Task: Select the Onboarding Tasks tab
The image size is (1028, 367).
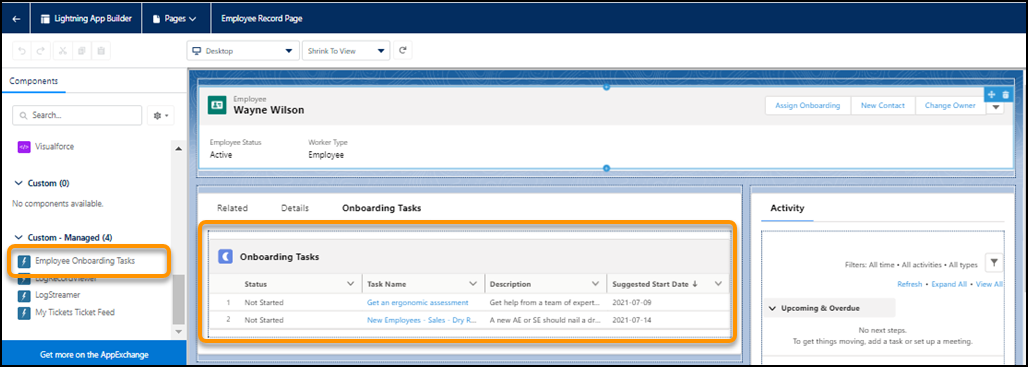Action: pos(382,208)
